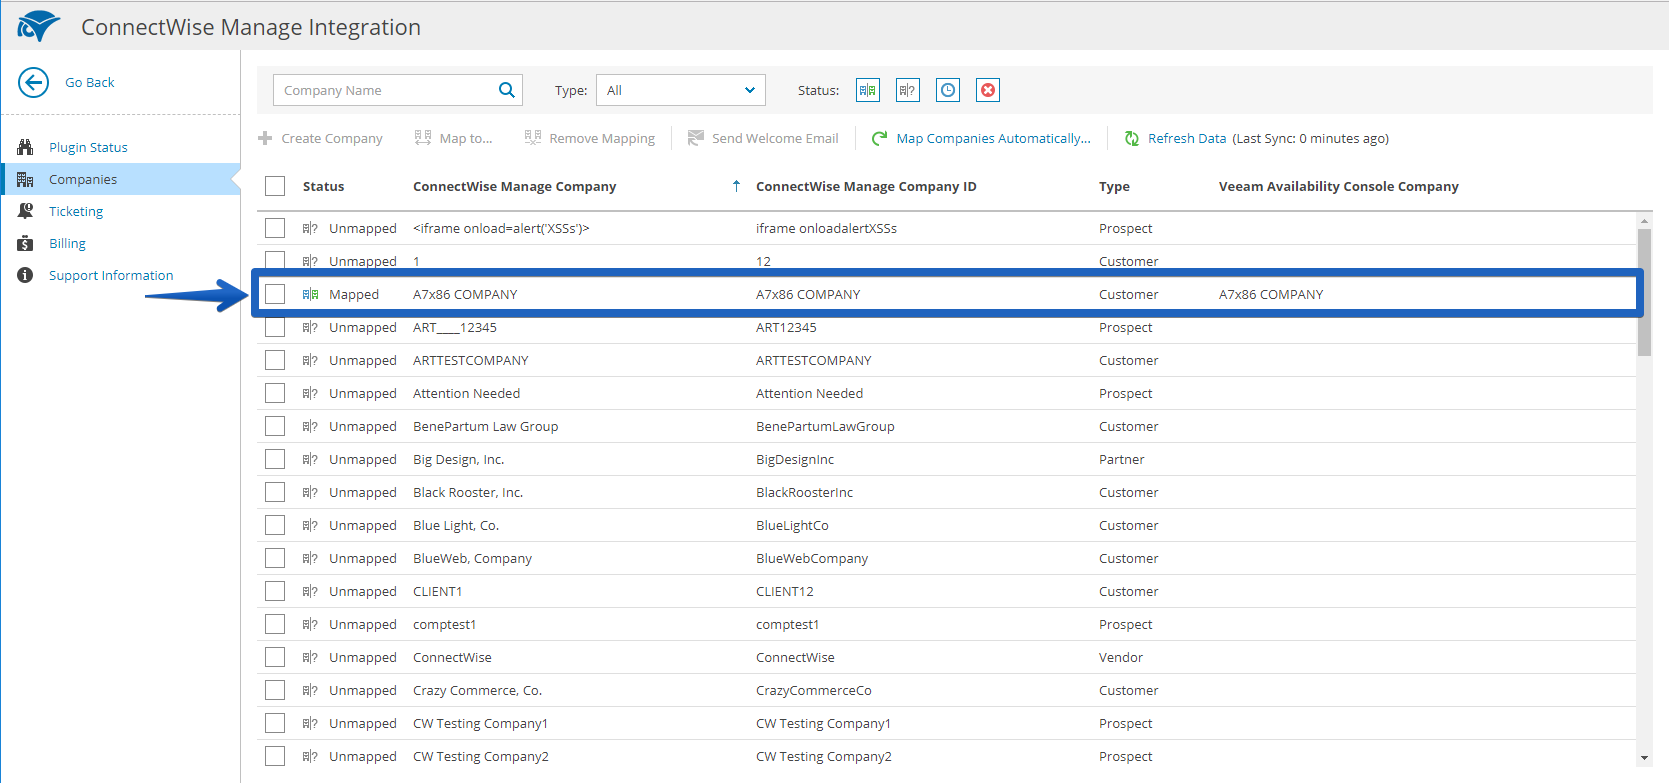Sort by the Status column header
The height and width of the screenshot is (783, 1669).
click(x=323, y=186)
